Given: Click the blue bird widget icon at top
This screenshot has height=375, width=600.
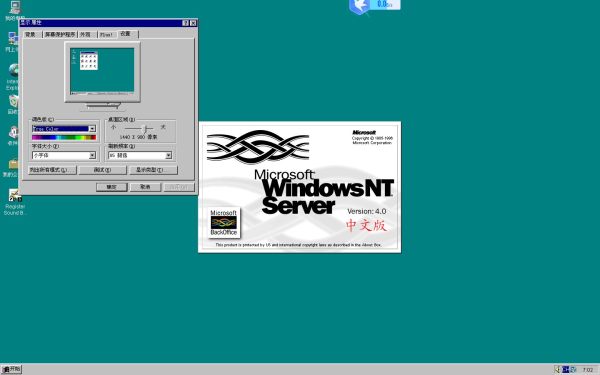Looking at the screenshot, I should [x=359, y=7].
